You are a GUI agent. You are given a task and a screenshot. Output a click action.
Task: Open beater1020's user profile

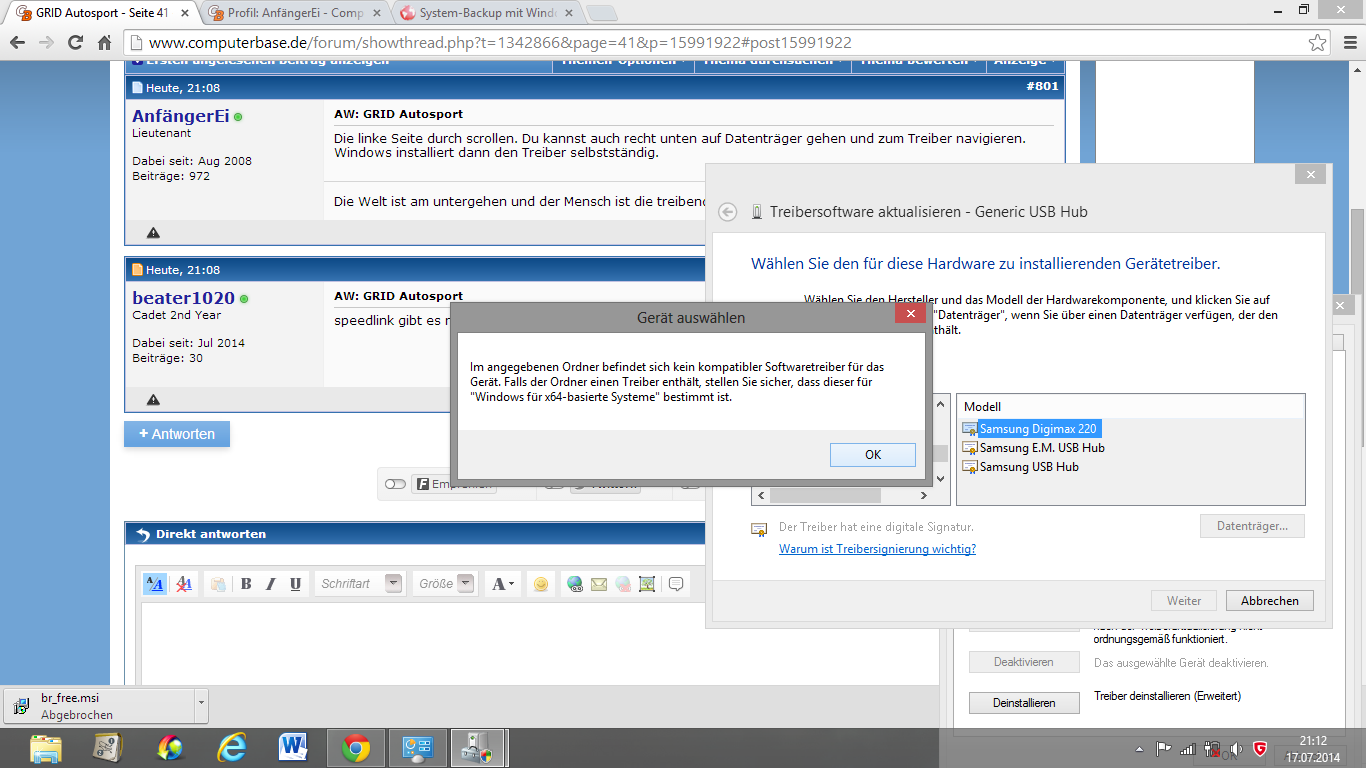[x=183, y=298]
